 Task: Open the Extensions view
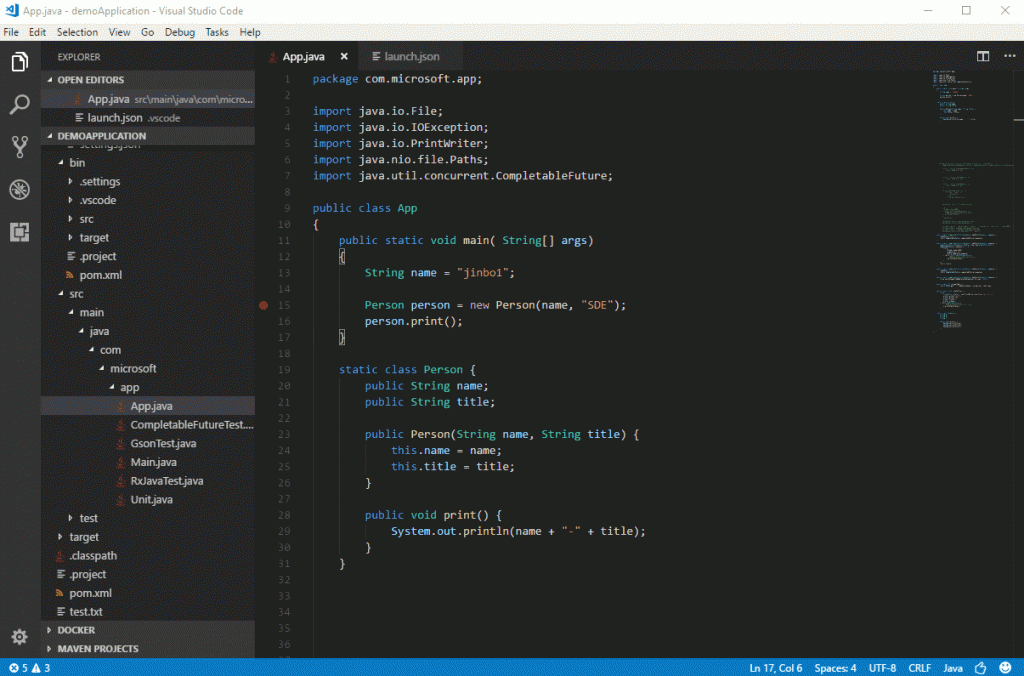pyautogui.click(x=18, y=232)
